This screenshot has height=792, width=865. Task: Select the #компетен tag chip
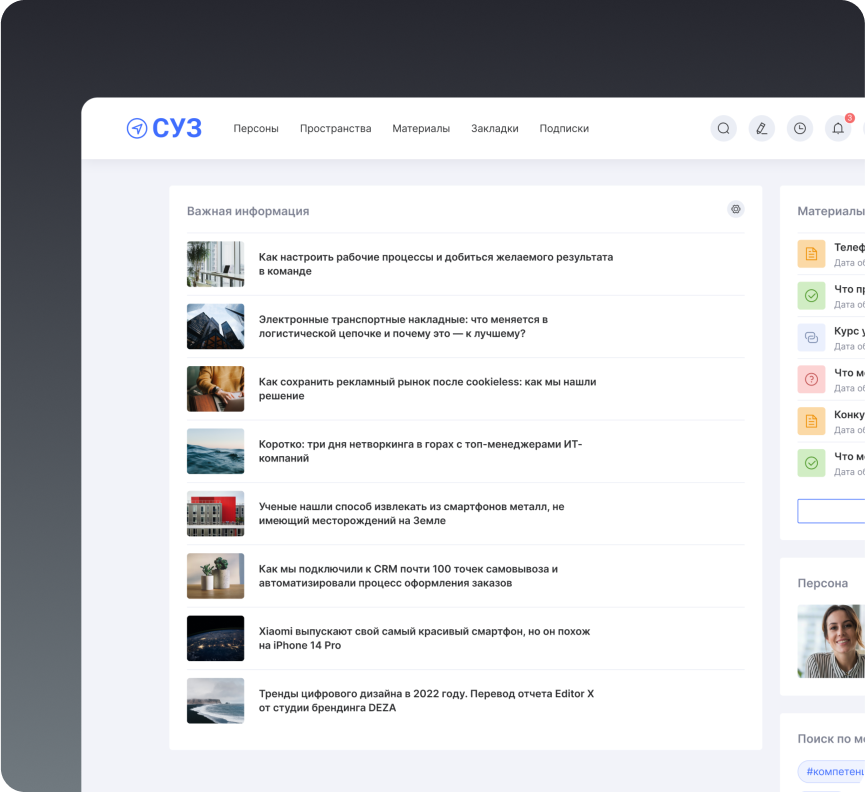click(x=833, y=771)
